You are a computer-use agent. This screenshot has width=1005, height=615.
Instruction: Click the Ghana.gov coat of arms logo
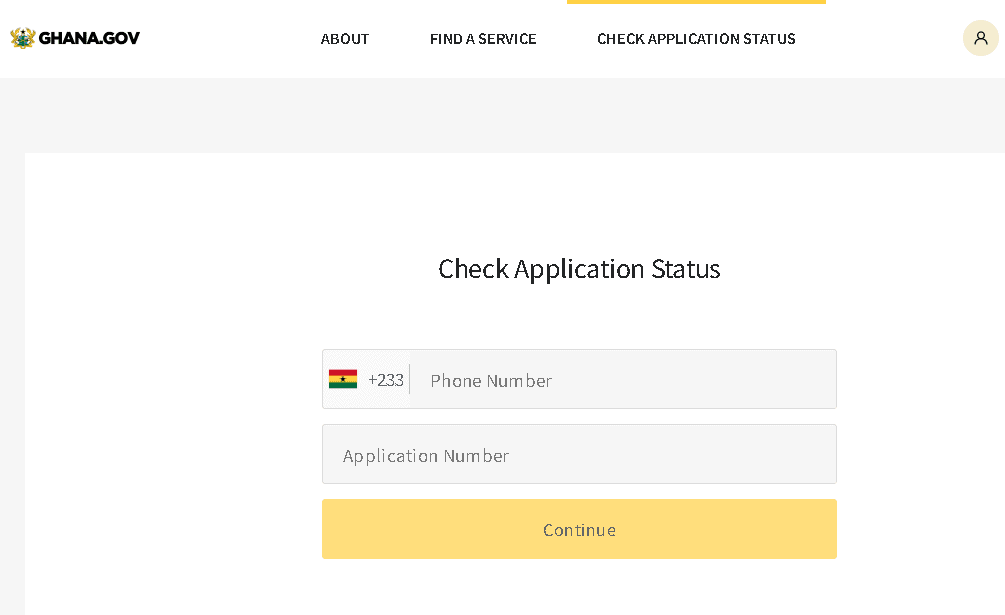tap(22, 38)
